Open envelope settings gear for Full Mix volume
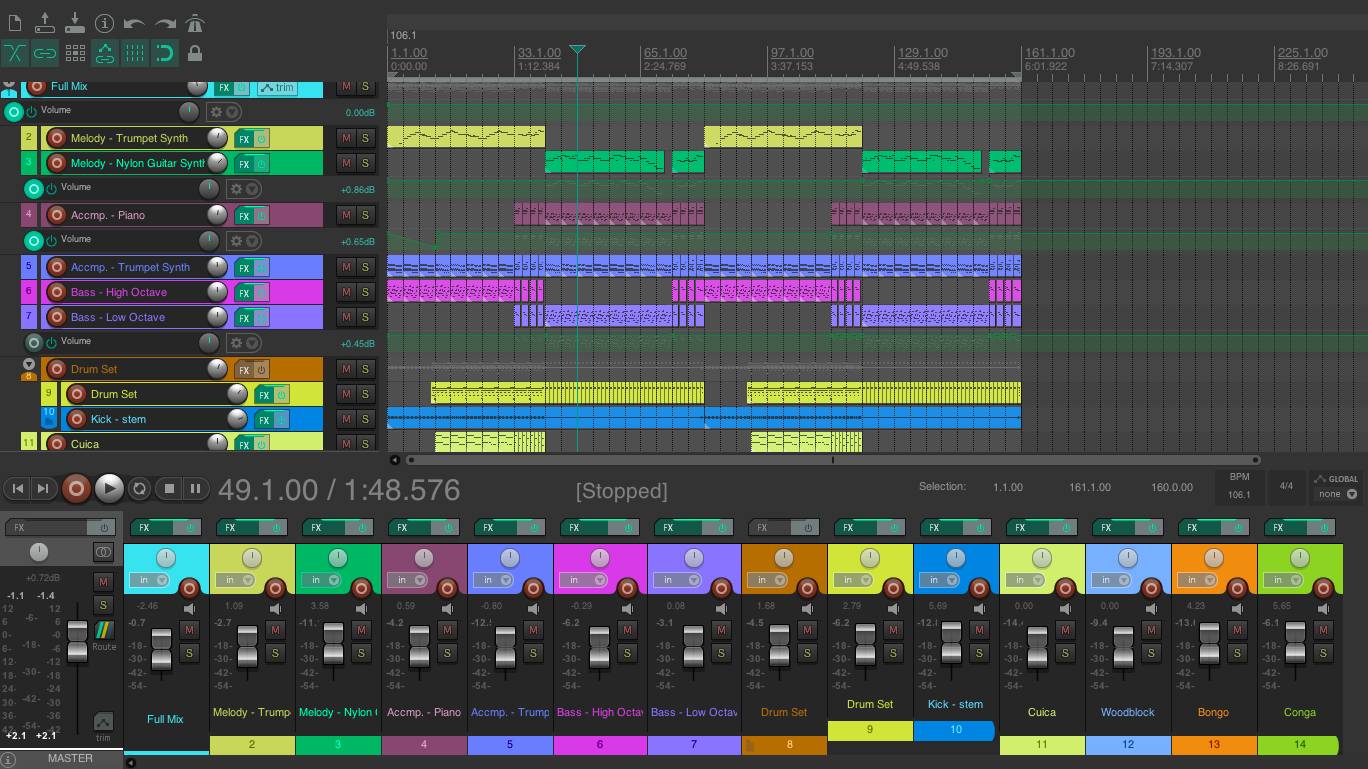 (x=215, y=112)
